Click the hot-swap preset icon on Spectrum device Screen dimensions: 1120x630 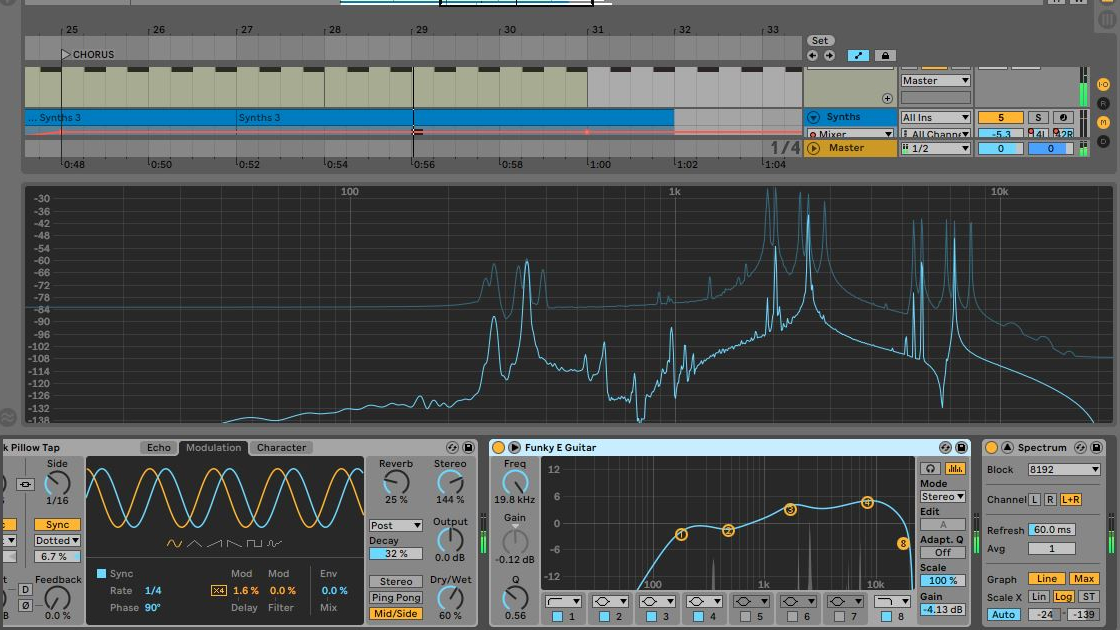click(1080, 447)
